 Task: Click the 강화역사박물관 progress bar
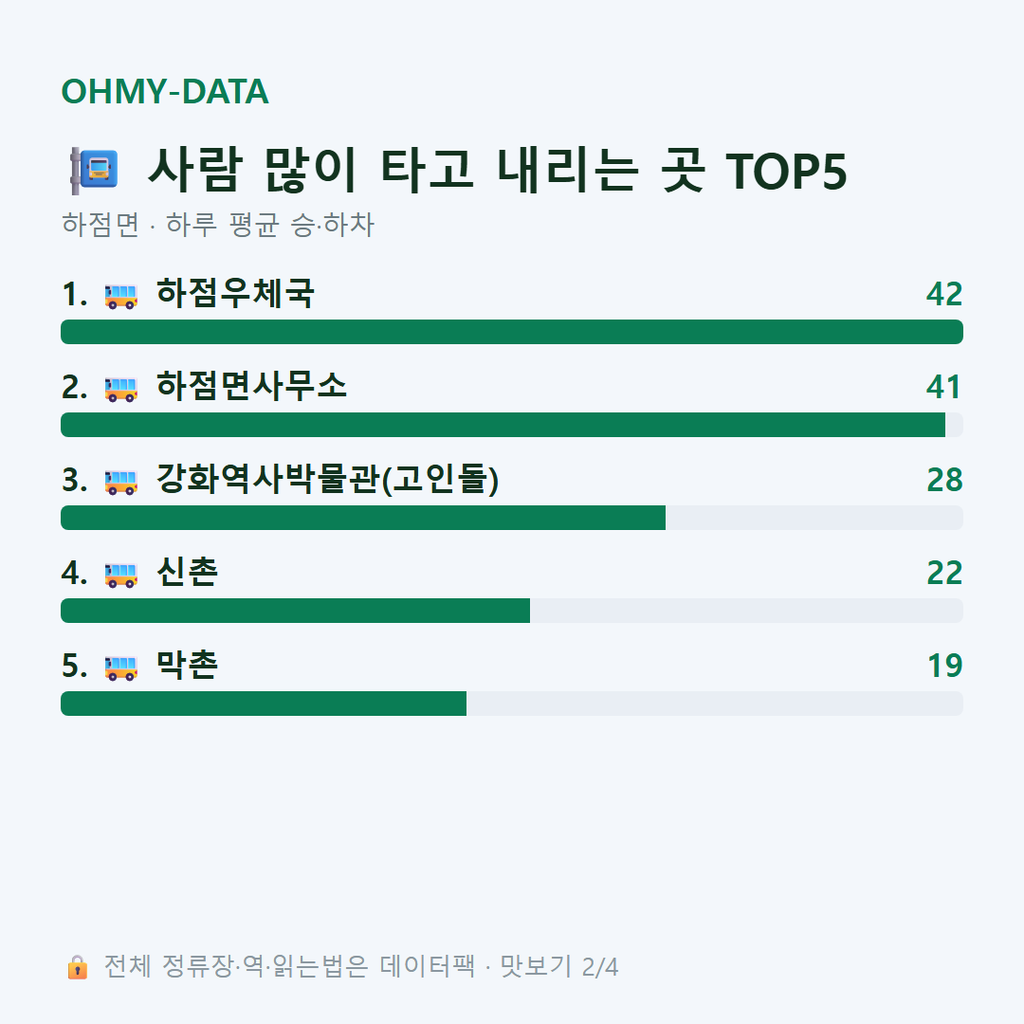(x=512, y=518)
